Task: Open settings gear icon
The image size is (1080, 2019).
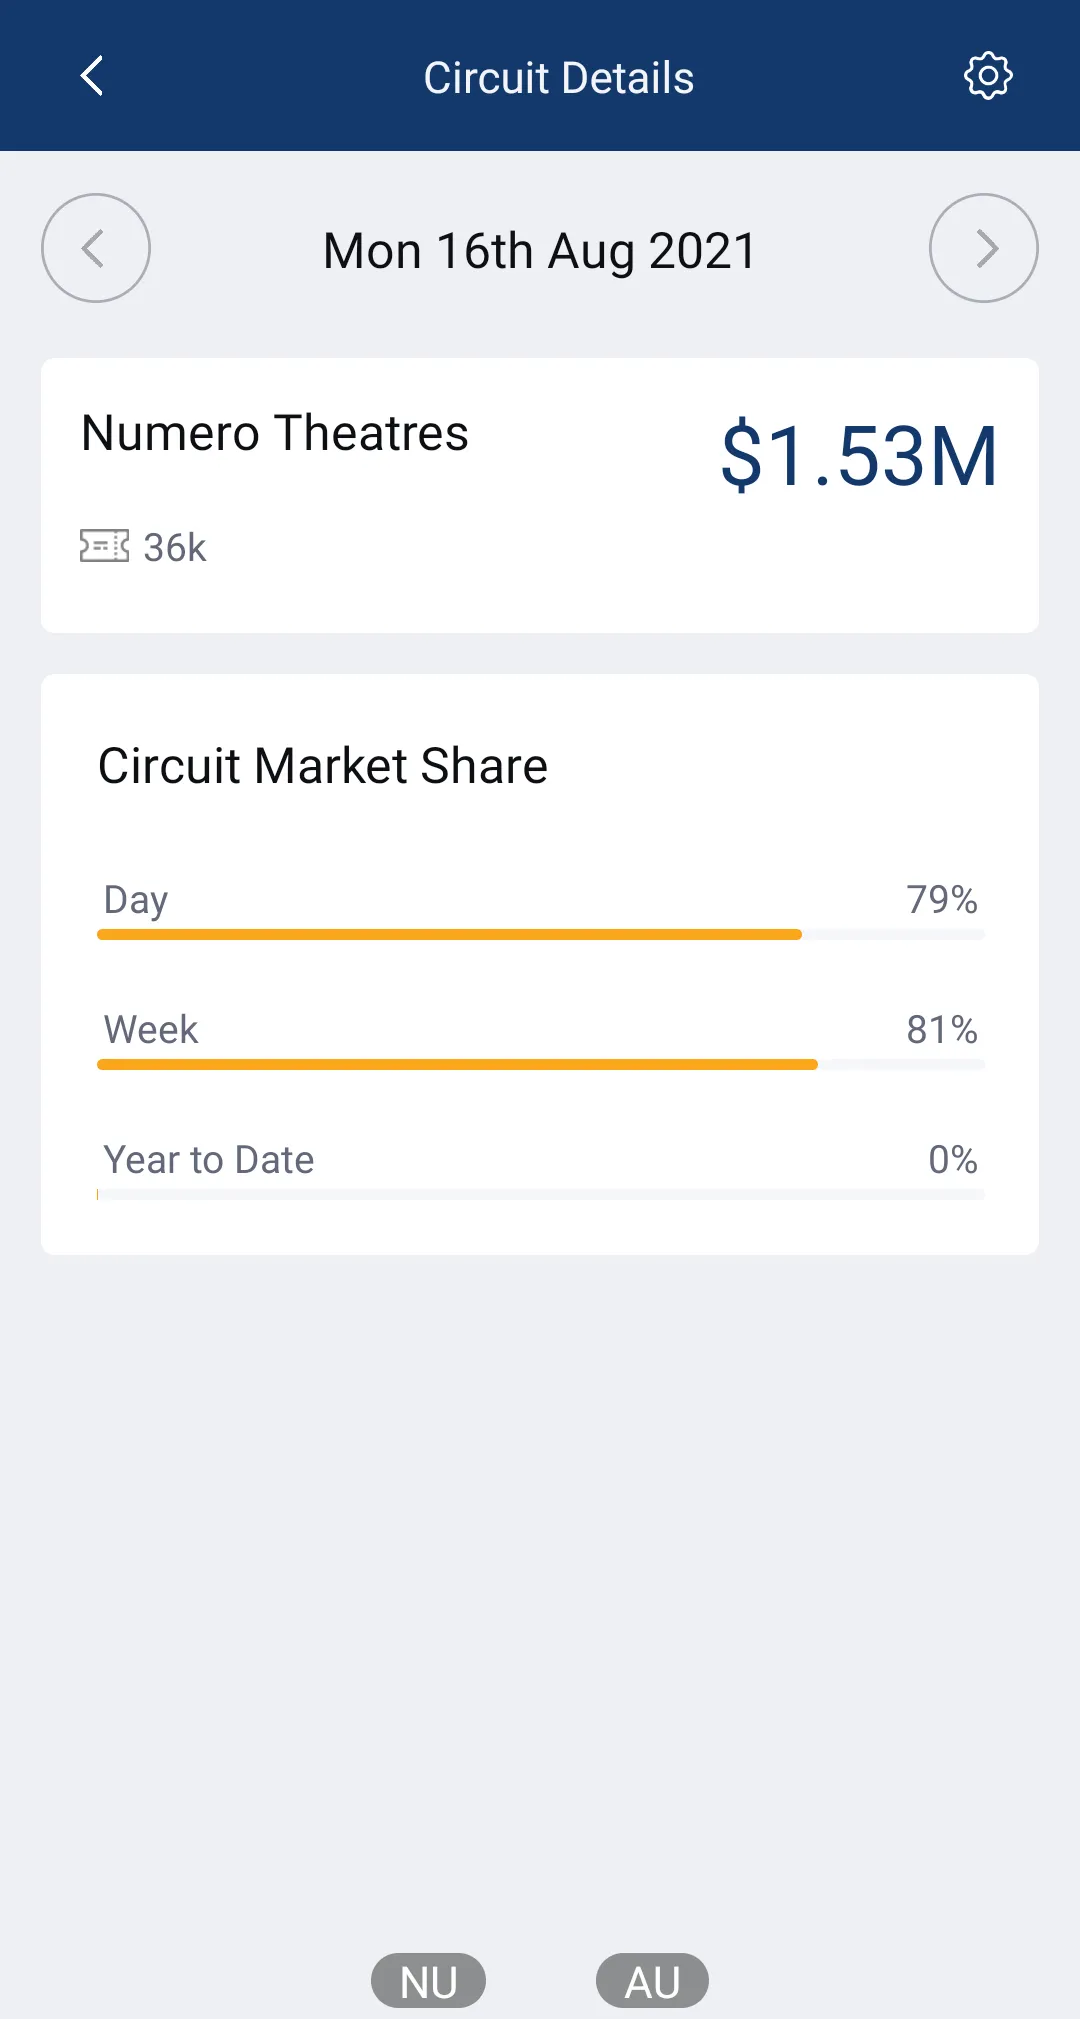Action: pyautogui.click(x=988, y=76)
